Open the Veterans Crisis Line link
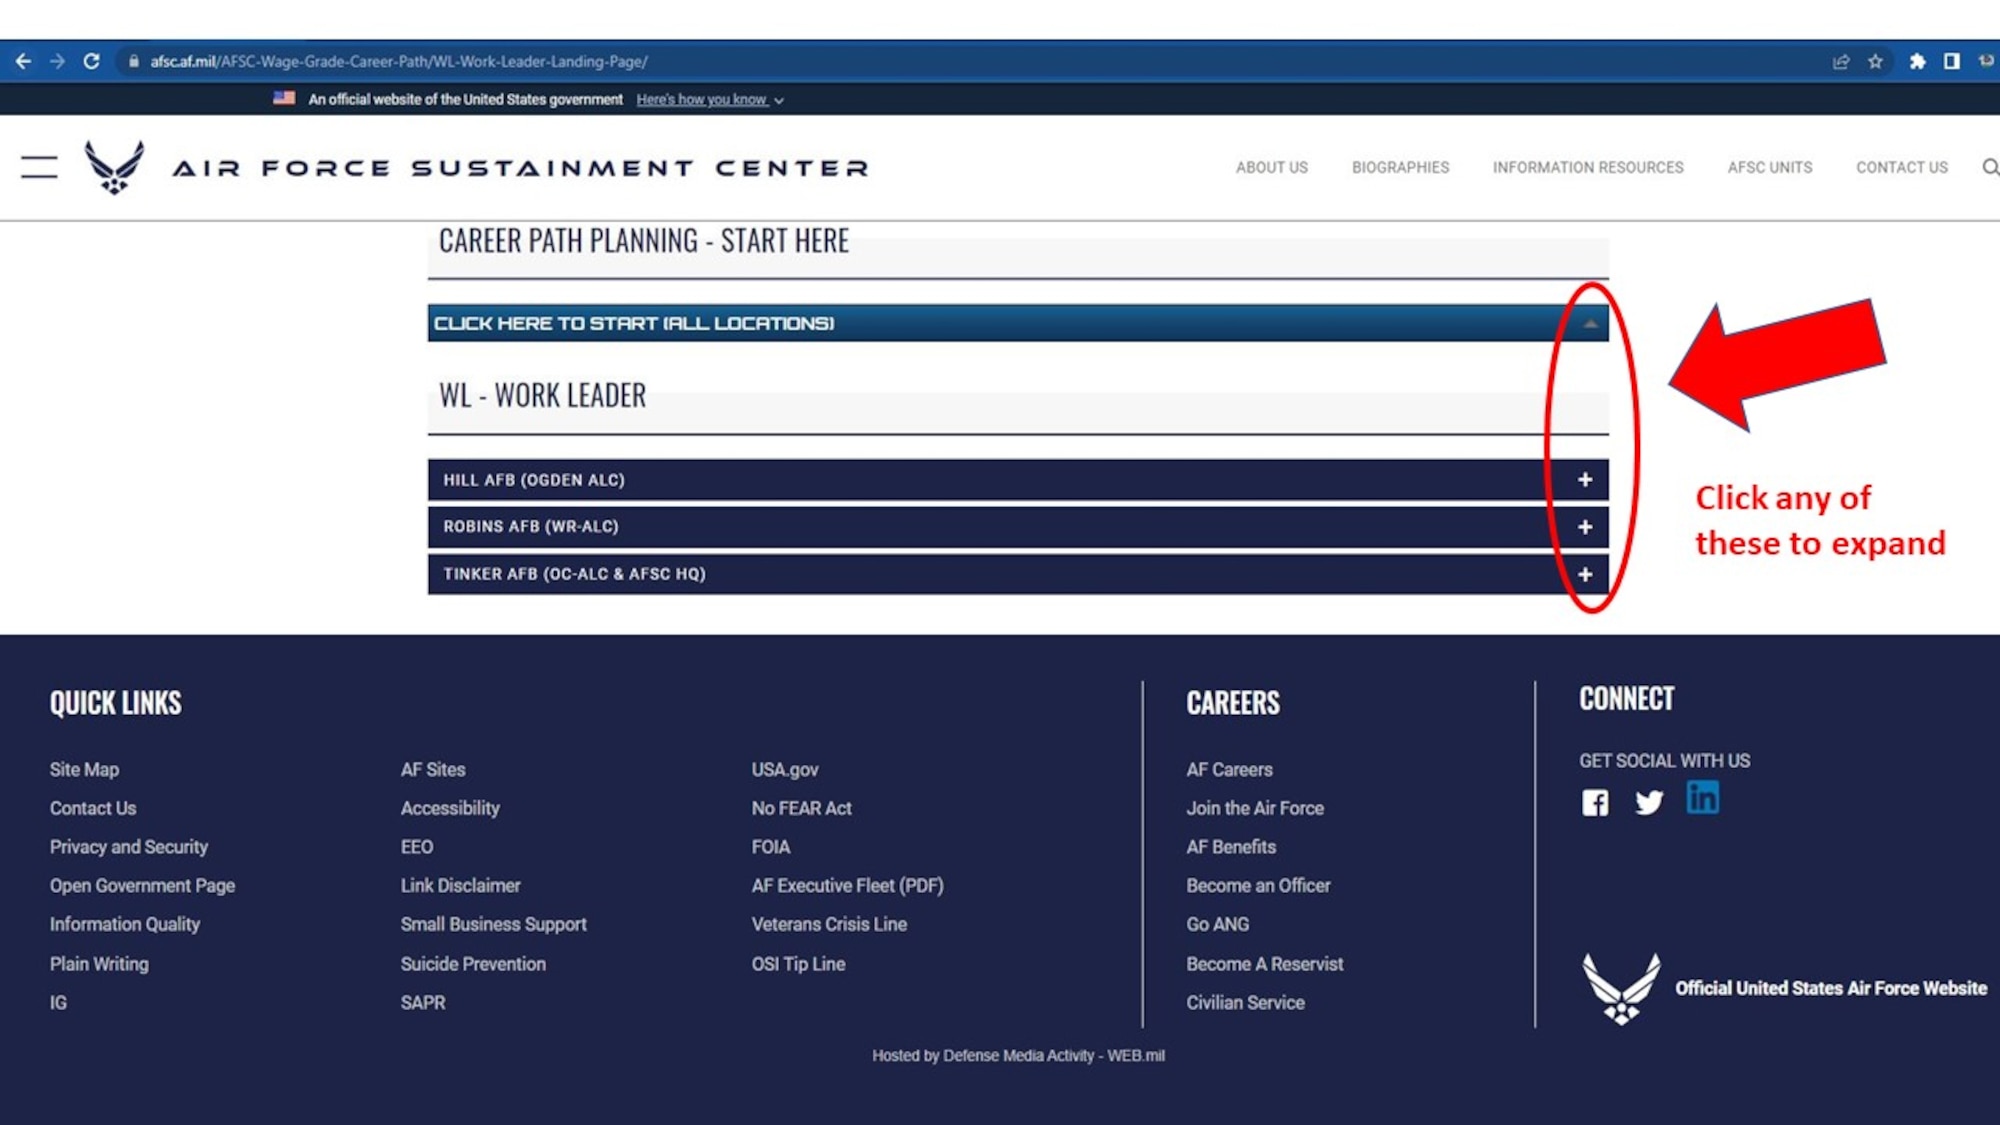 (x=829, y=924)
